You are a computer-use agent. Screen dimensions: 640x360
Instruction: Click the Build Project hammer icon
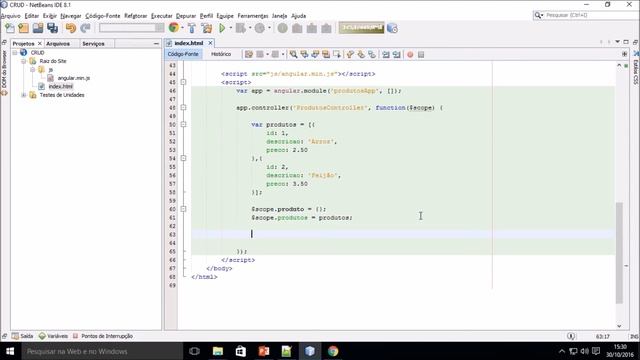[192, 28]
